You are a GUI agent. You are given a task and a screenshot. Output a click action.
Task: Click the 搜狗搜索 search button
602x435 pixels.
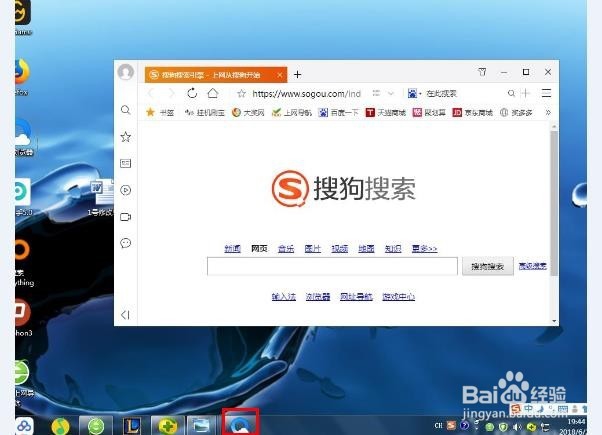pos(488,266)
